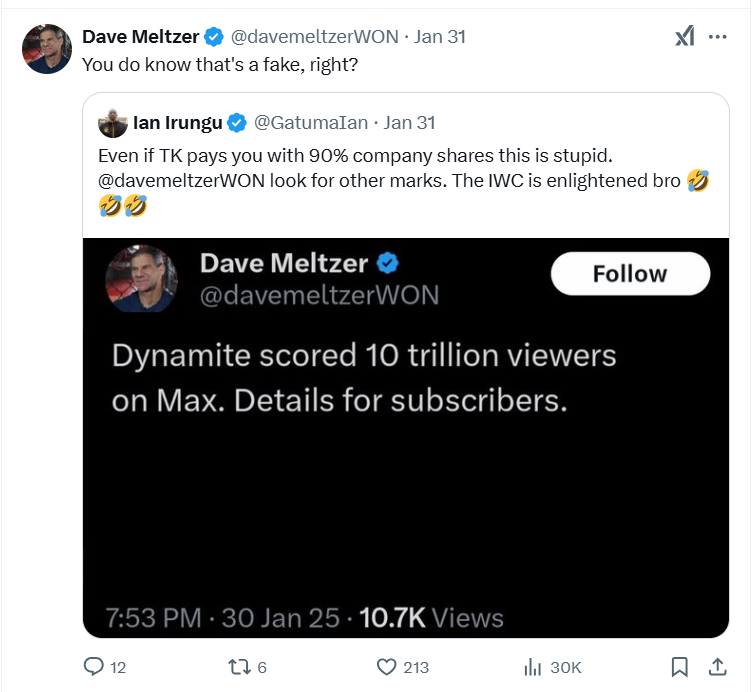Viewport: 752px width, 692px height.
Task: Click the reply speech bubble icon
Action: 94,667
